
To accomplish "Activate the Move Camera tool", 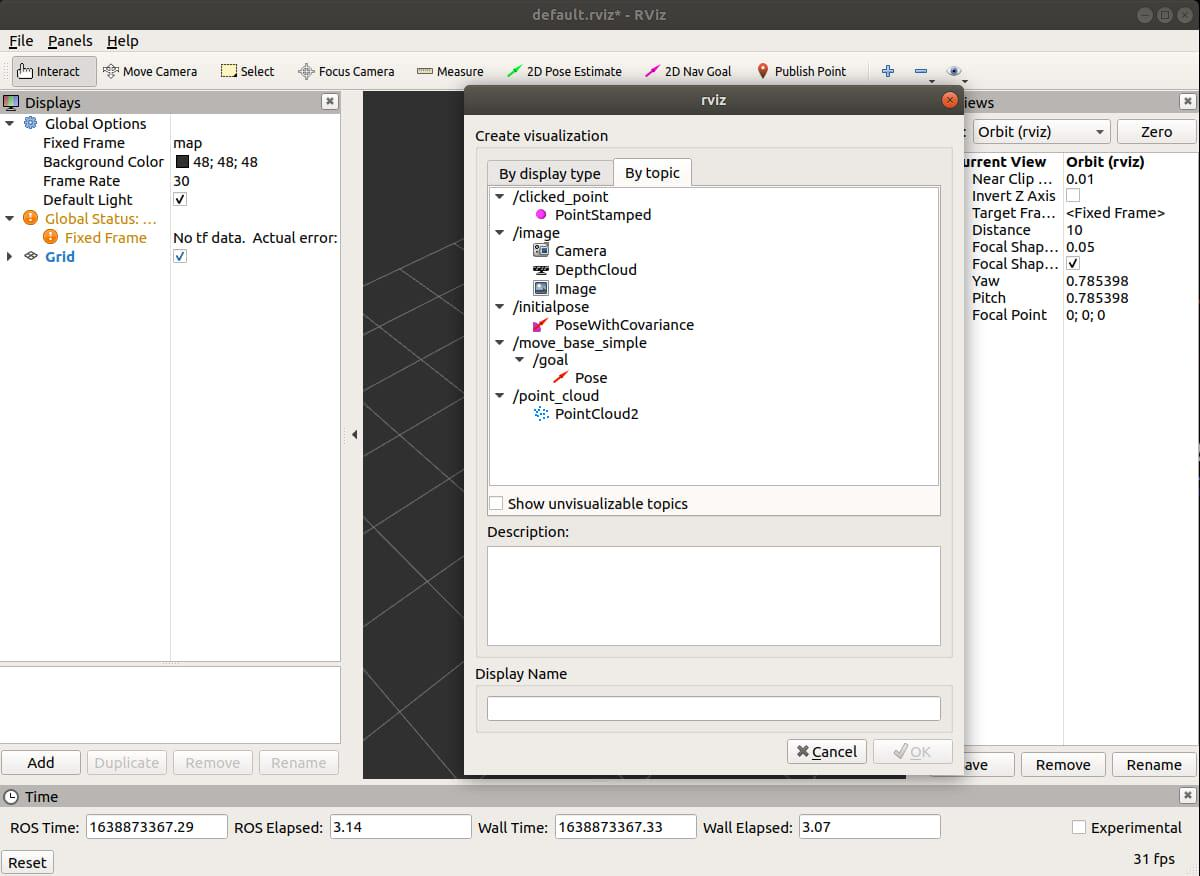I will click(x=150, y=71).
